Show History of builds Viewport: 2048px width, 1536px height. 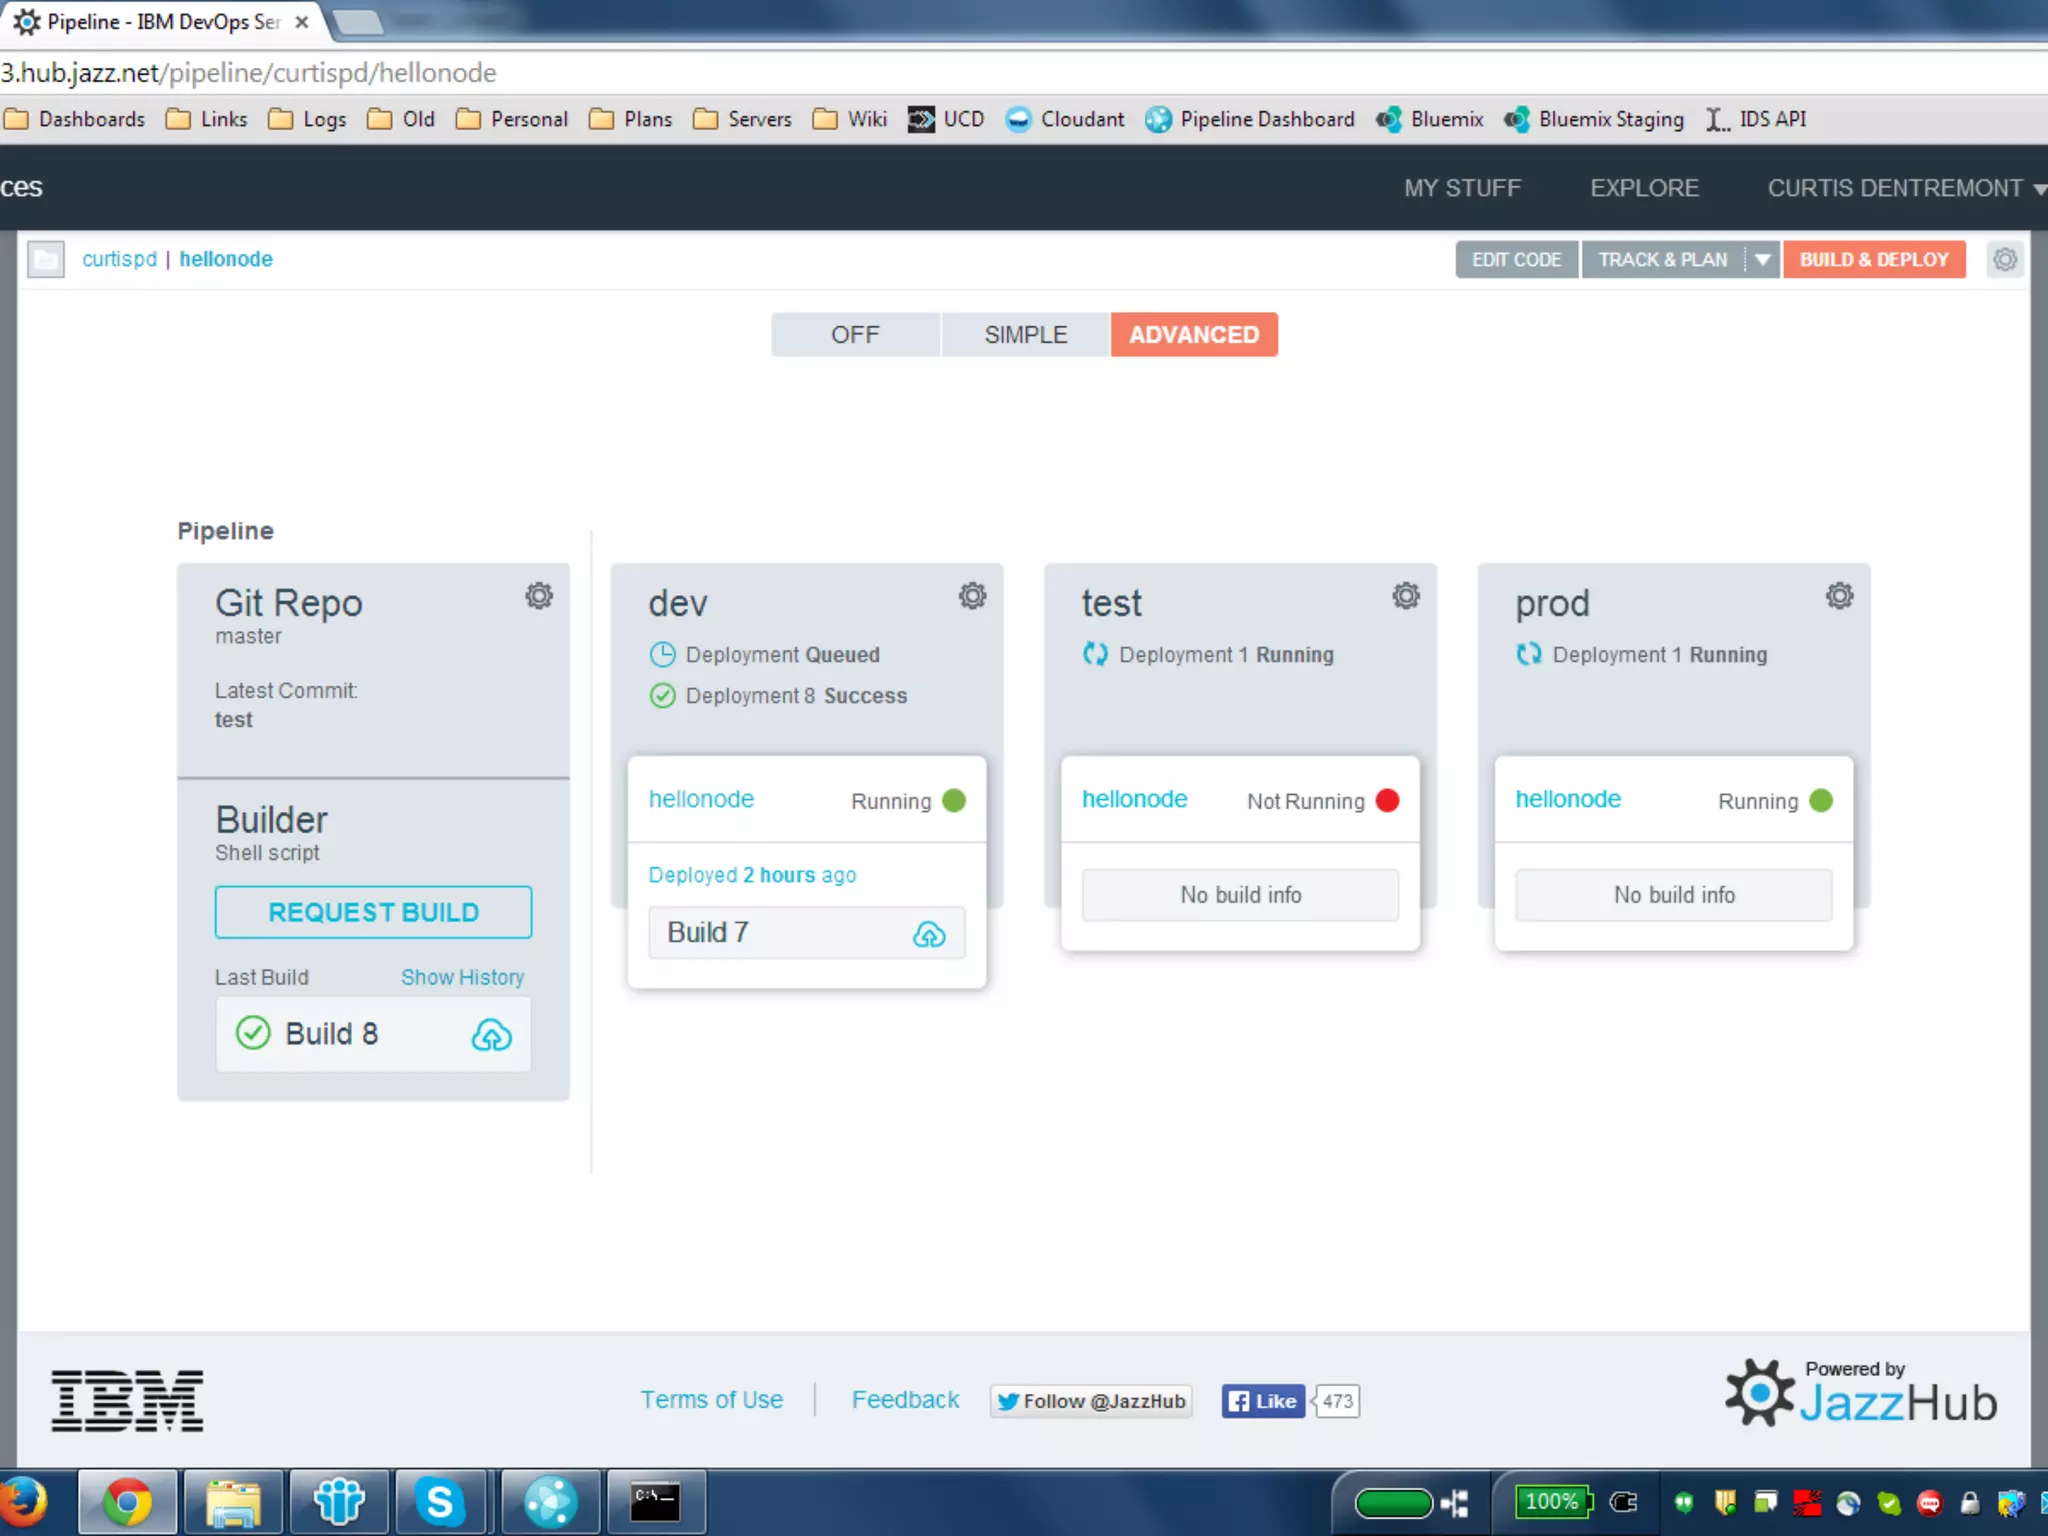tap(462, 977)
